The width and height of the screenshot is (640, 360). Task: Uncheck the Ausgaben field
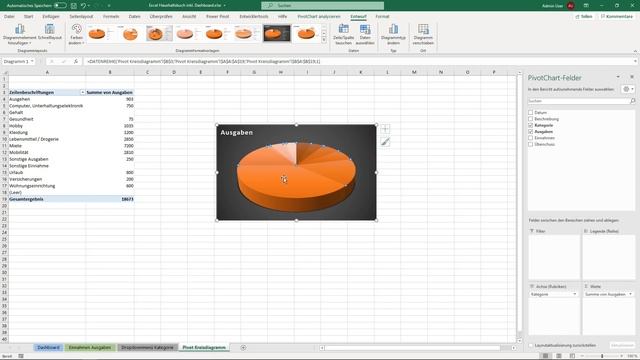pos(531,131)
